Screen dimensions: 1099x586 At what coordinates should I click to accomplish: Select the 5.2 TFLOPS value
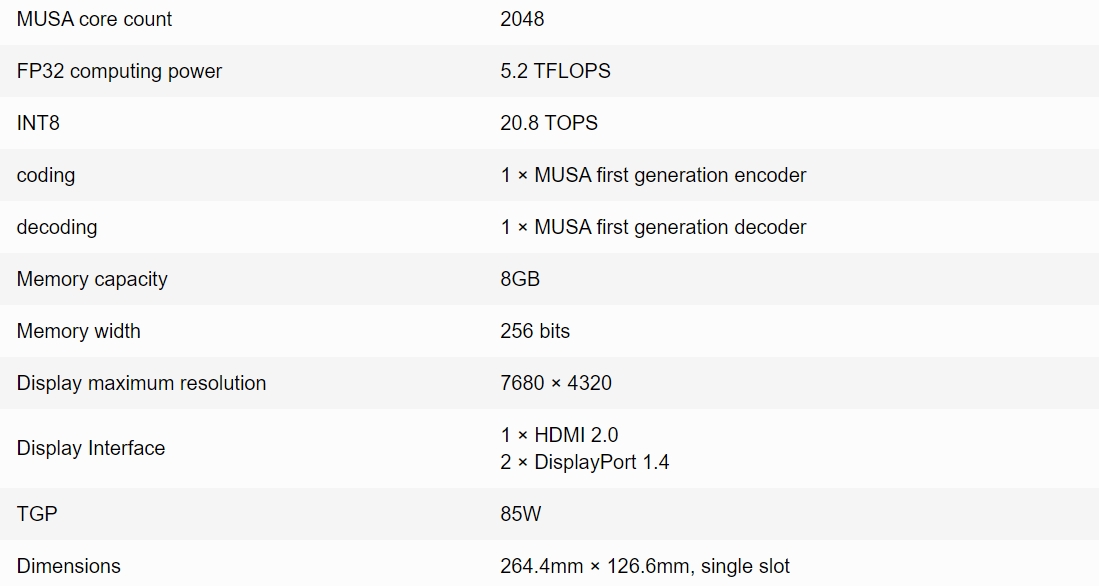click(555, 71)
